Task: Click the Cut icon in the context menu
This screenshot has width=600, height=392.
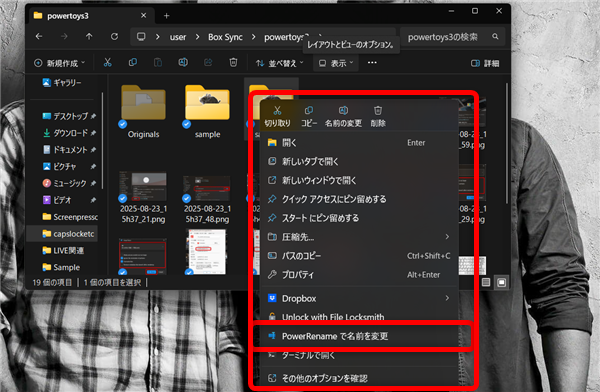Action: (277, 111)
